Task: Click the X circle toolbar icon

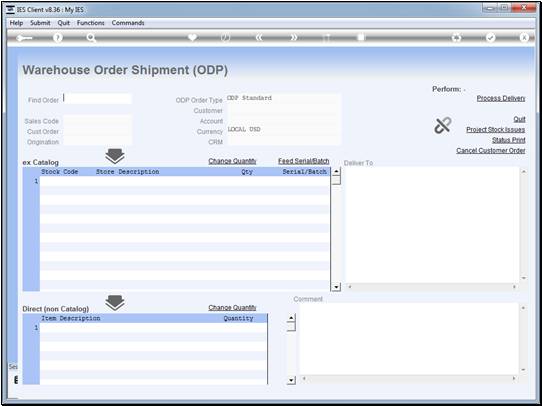Action: click(x=524, y=38)
